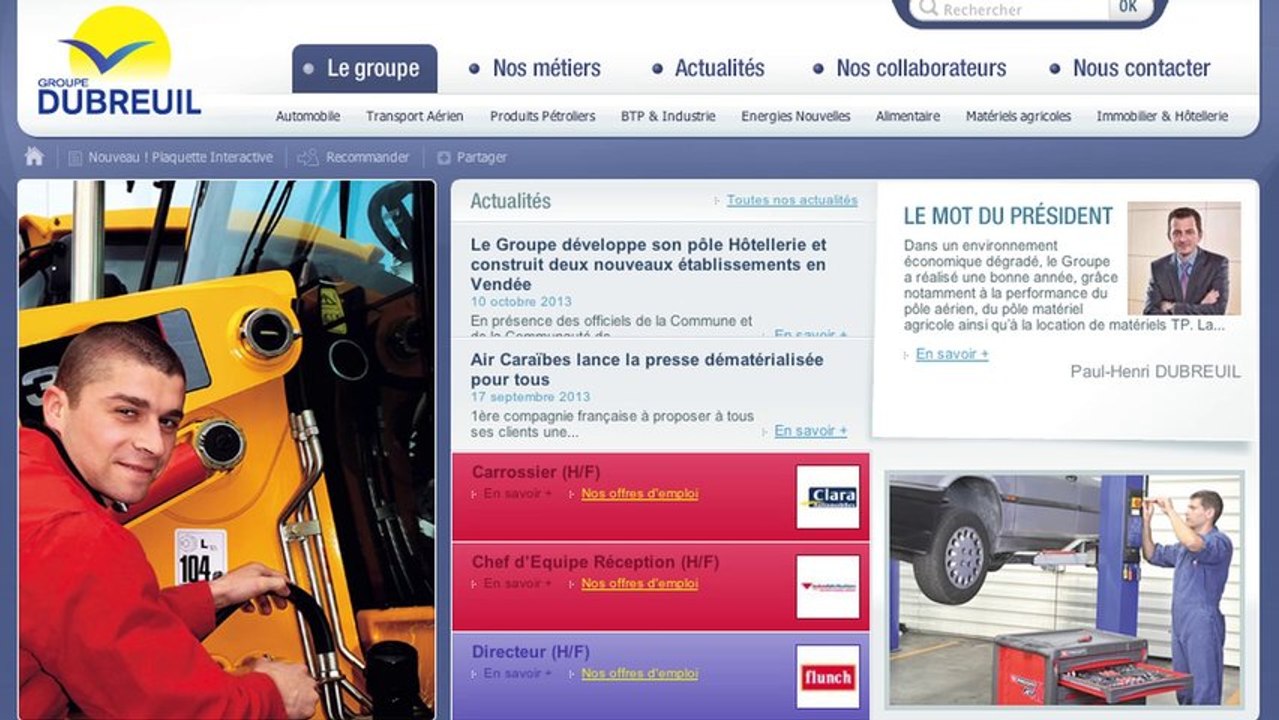The image size is (1279, 720).
Task: Click the home icon in breadcrumb bar
Action: [34, 157]
